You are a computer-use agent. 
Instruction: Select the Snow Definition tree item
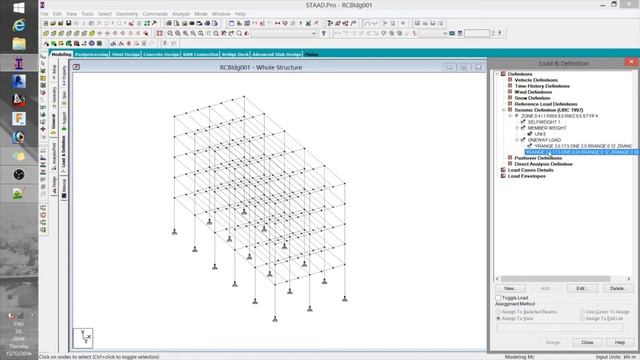click(x=532, y=98)
